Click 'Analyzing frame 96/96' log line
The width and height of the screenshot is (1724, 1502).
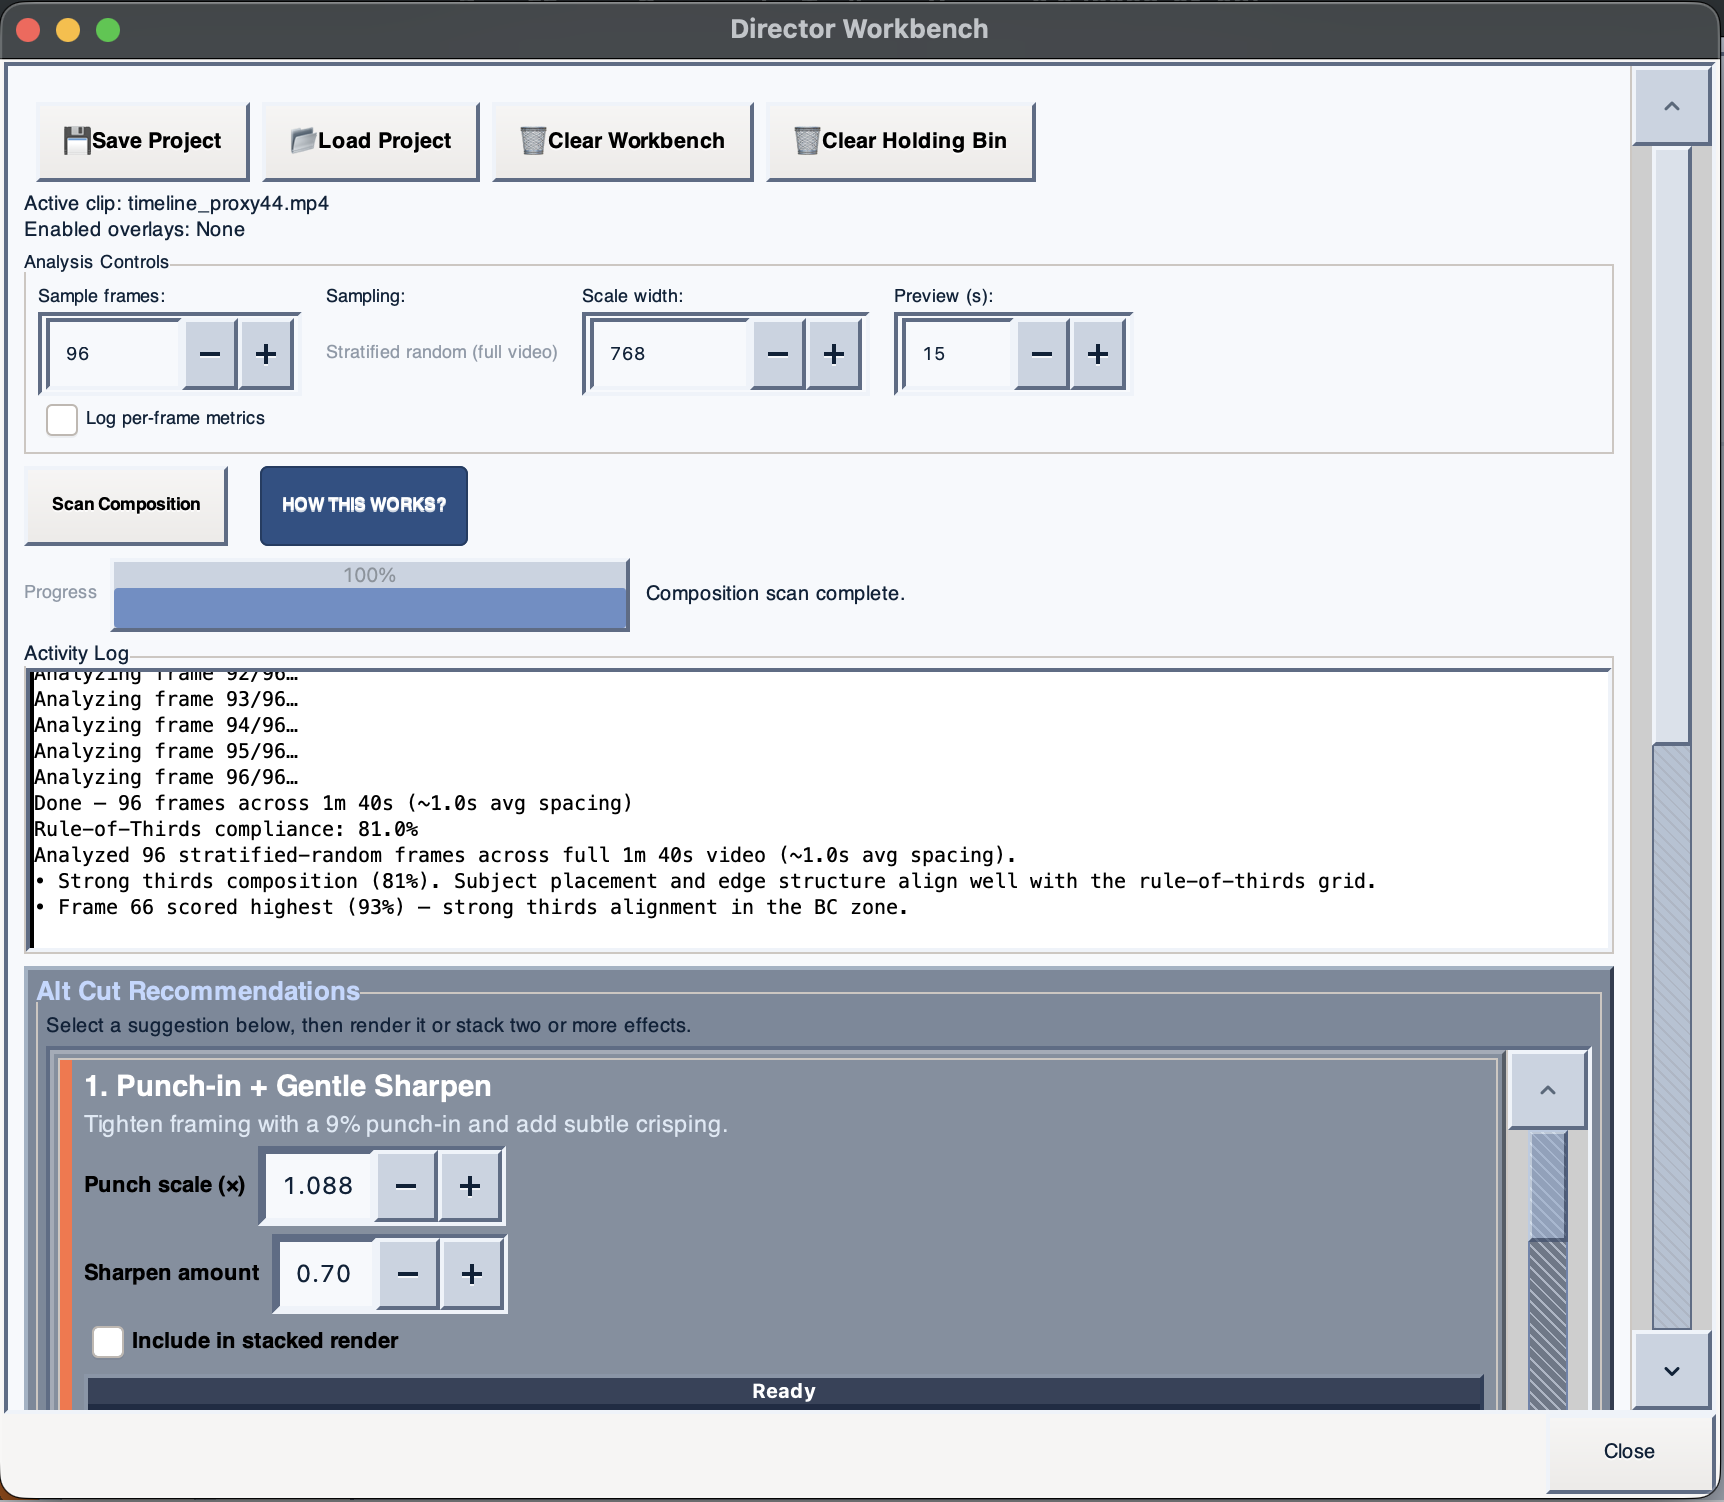click(x=166, y=777)
